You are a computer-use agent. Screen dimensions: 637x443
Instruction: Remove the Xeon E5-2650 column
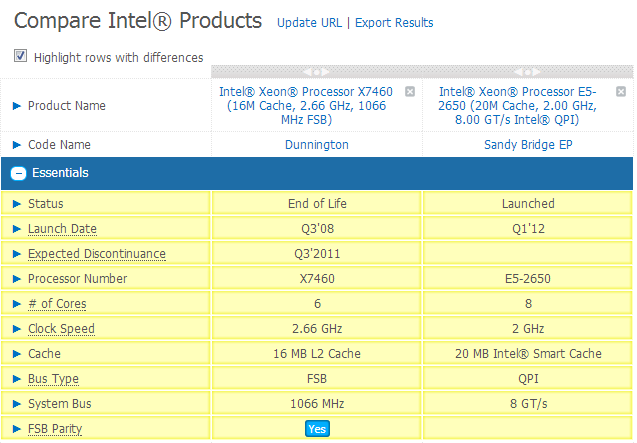point(621,92)
